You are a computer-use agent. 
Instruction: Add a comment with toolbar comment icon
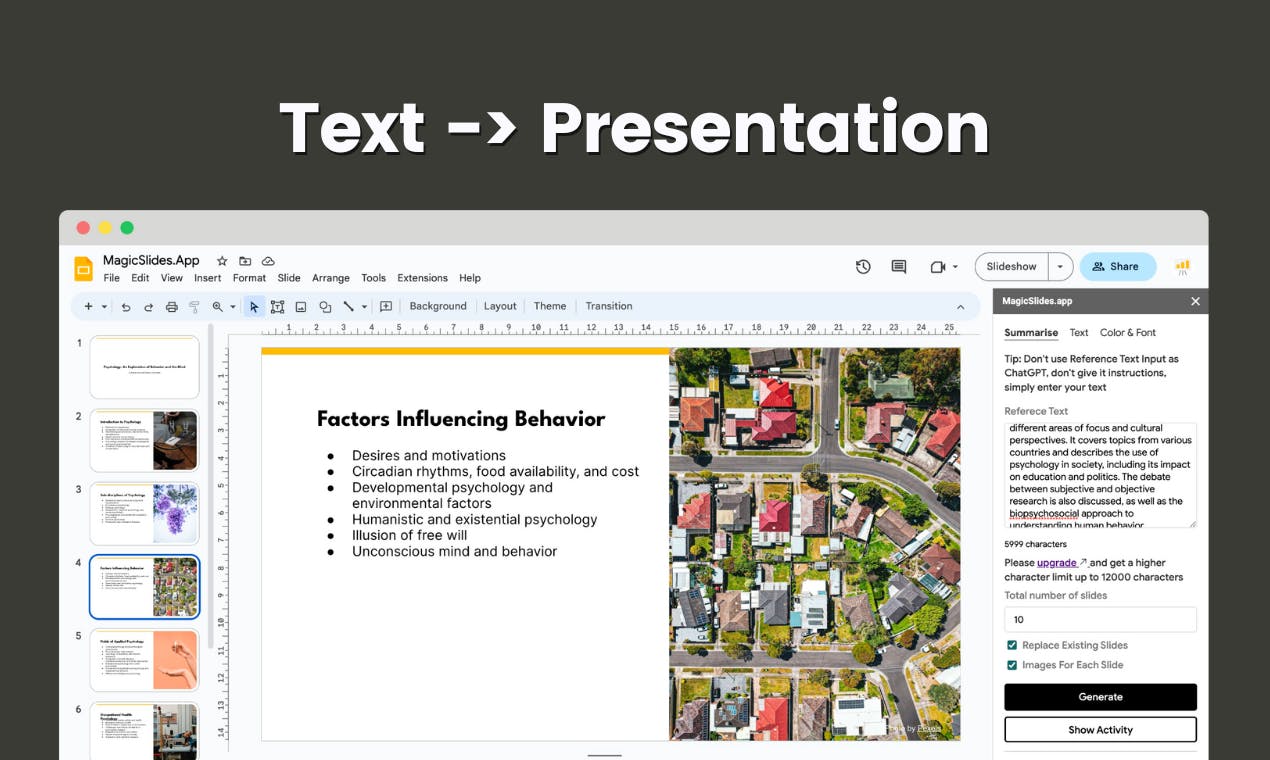(386, 307)
